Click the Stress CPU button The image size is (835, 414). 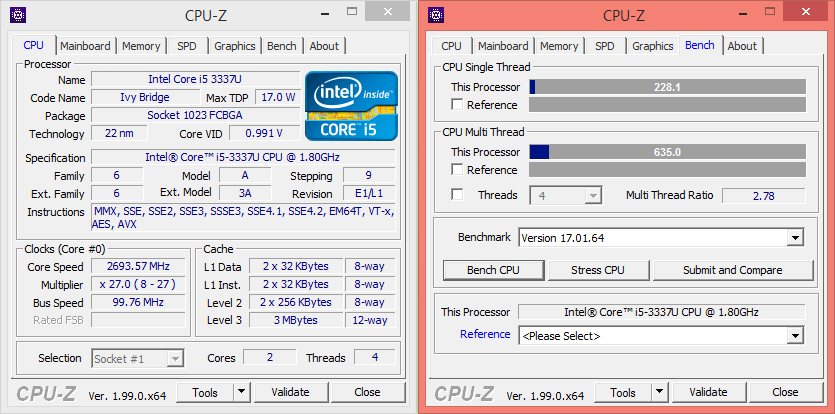click(x=598, y=270)
